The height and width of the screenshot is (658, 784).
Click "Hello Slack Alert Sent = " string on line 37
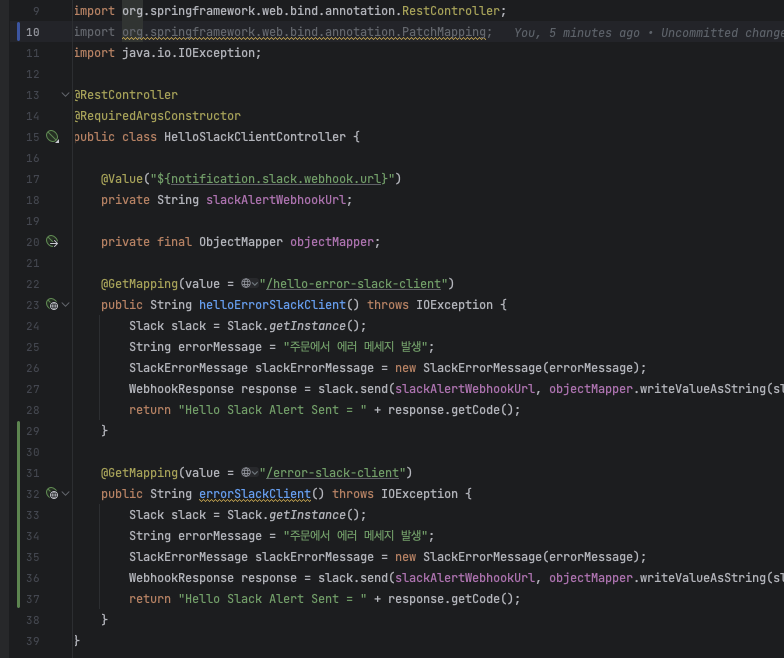tap(272, 599)
